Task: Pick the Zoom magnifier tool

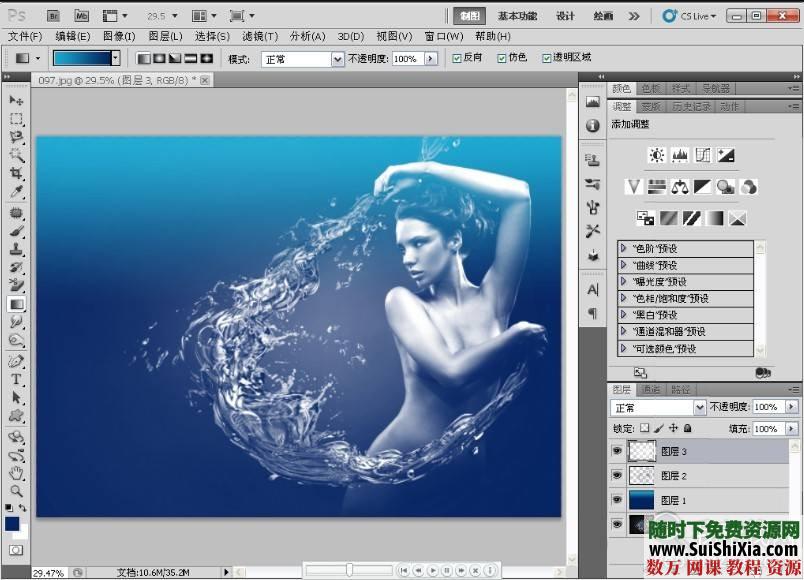Action: pos(16,491)
